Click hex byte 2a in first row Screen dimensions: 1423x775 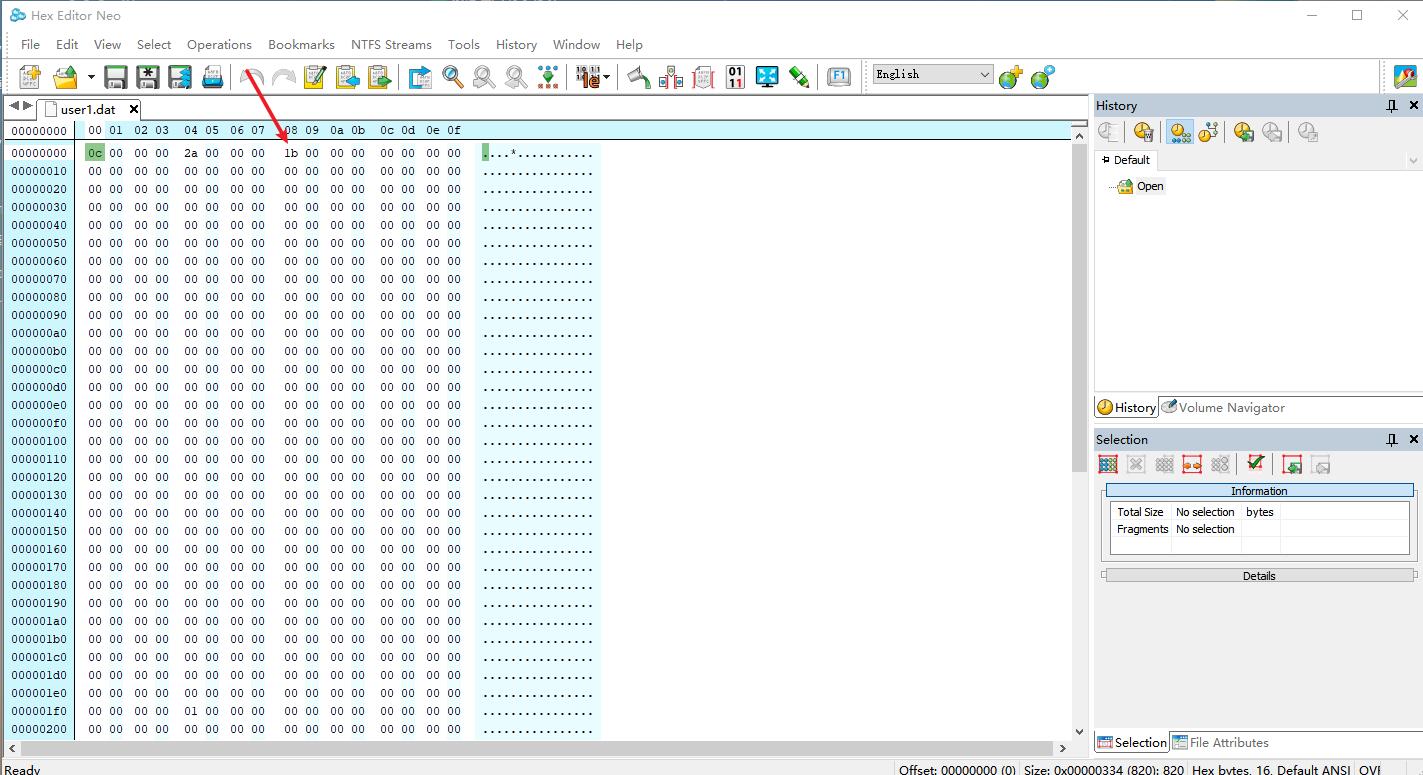191,153
